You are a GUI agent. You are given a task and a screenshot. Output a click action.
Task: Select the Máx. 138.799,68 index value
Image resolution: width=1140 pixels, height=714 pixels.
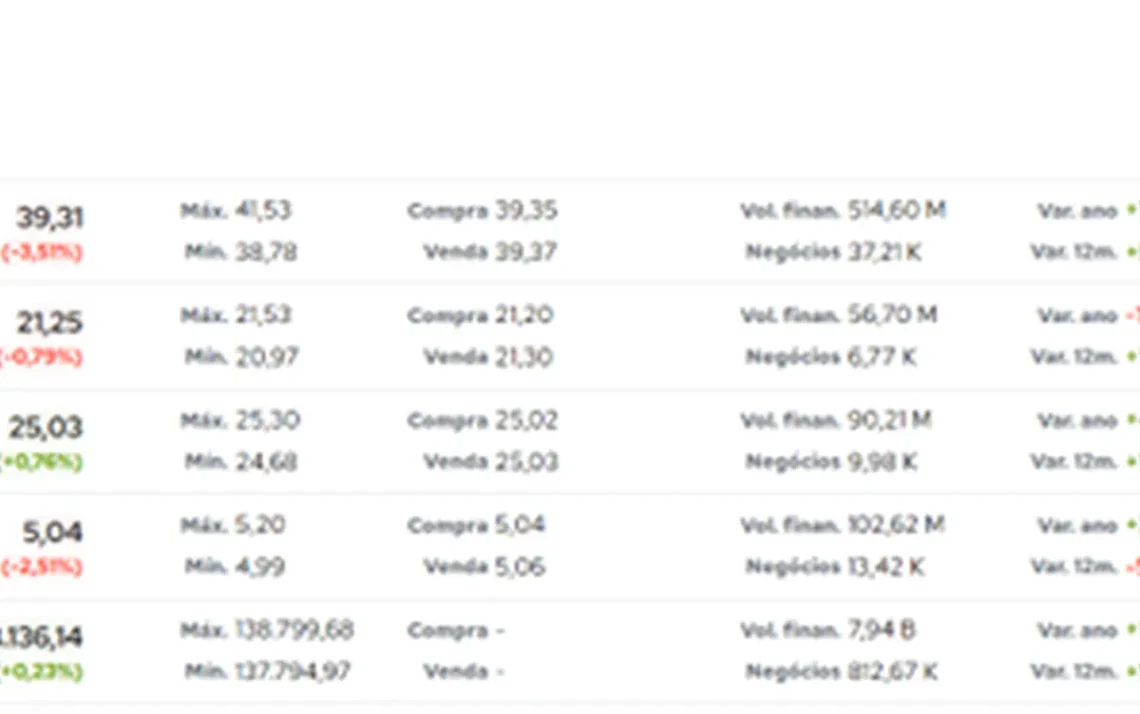(x=267, y=630)
